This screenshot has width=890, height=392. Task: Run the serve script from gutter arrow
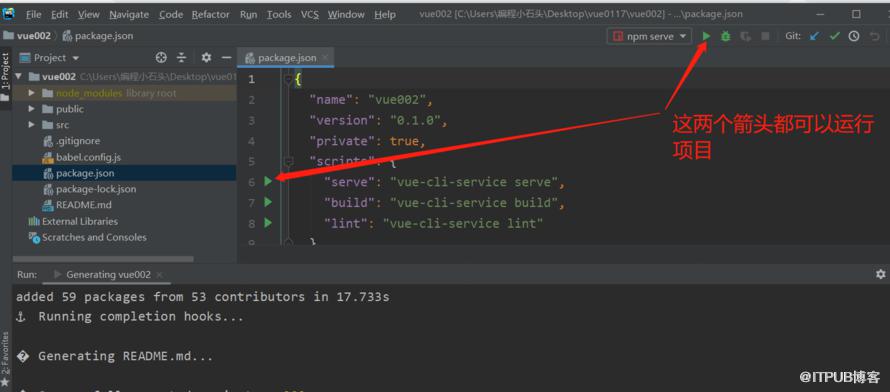(268, 182)
